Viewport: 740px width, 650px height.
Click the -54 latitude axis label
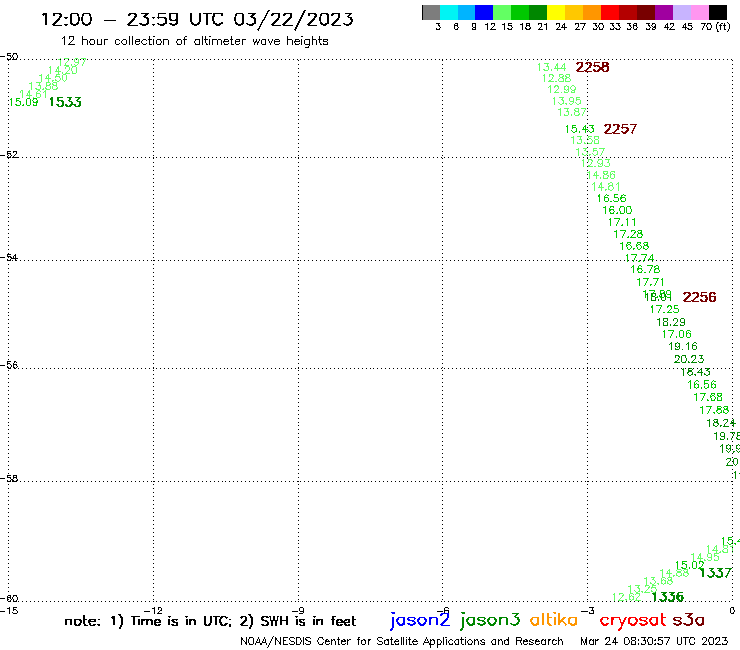tap(9, 257)
